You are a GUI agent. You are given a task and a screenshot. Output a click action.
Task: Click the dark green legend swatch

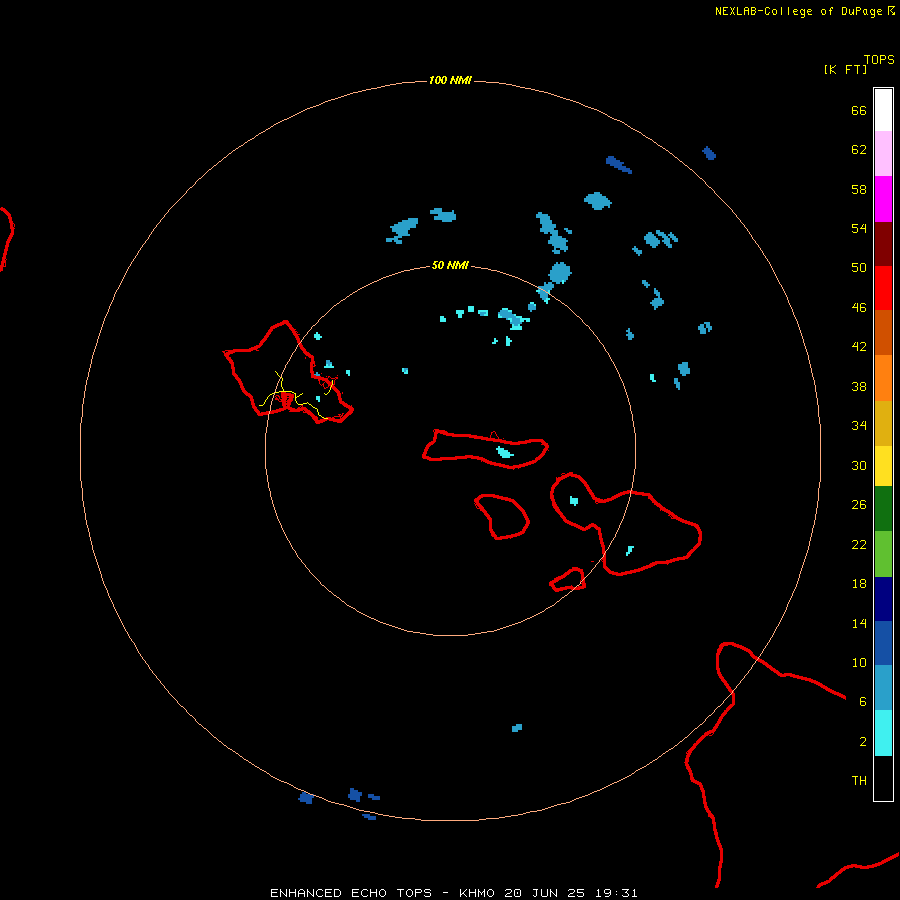click(883, 509)
